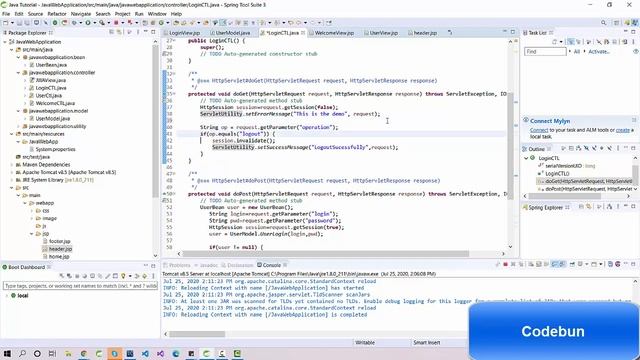The height and width of the screenshot is (360, 640).
Task: Select LoginCTL.java in Package Explorer
Action: coord(51,88)
